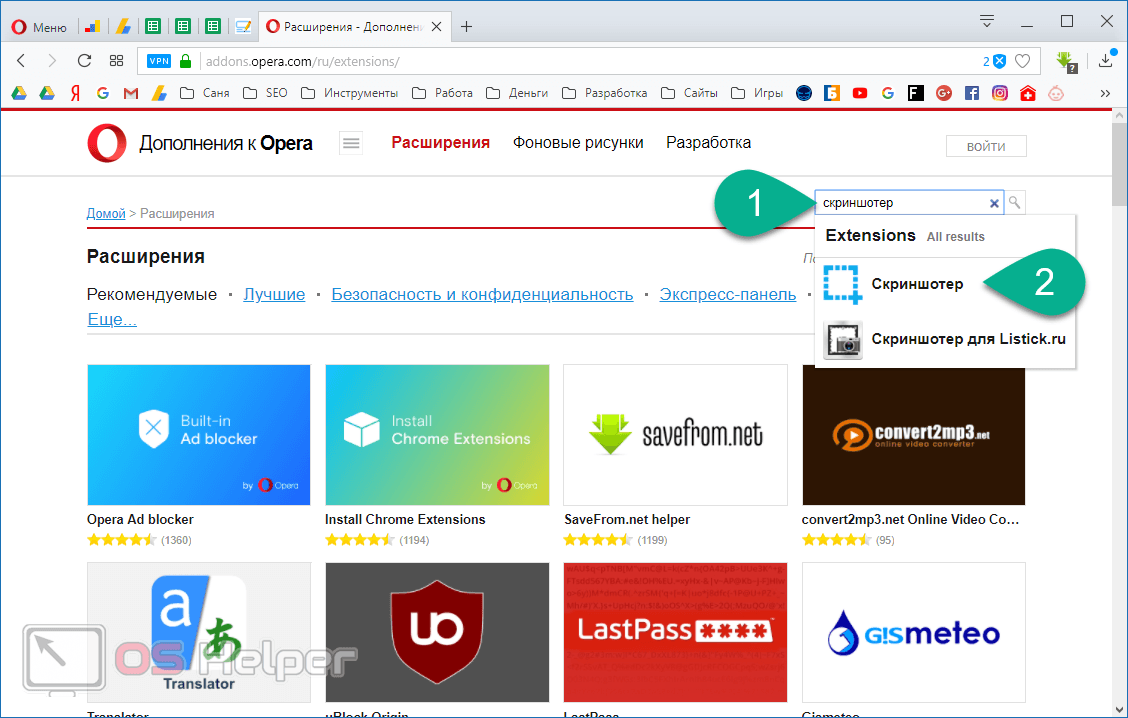Toggle the VPN badge

[x=158, y=61]
